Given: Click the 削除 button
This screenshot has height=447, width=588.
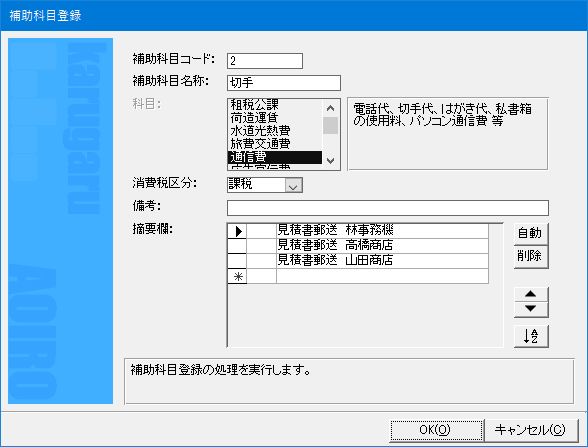Looking at the screenshot, I should (x=531, y=256).
